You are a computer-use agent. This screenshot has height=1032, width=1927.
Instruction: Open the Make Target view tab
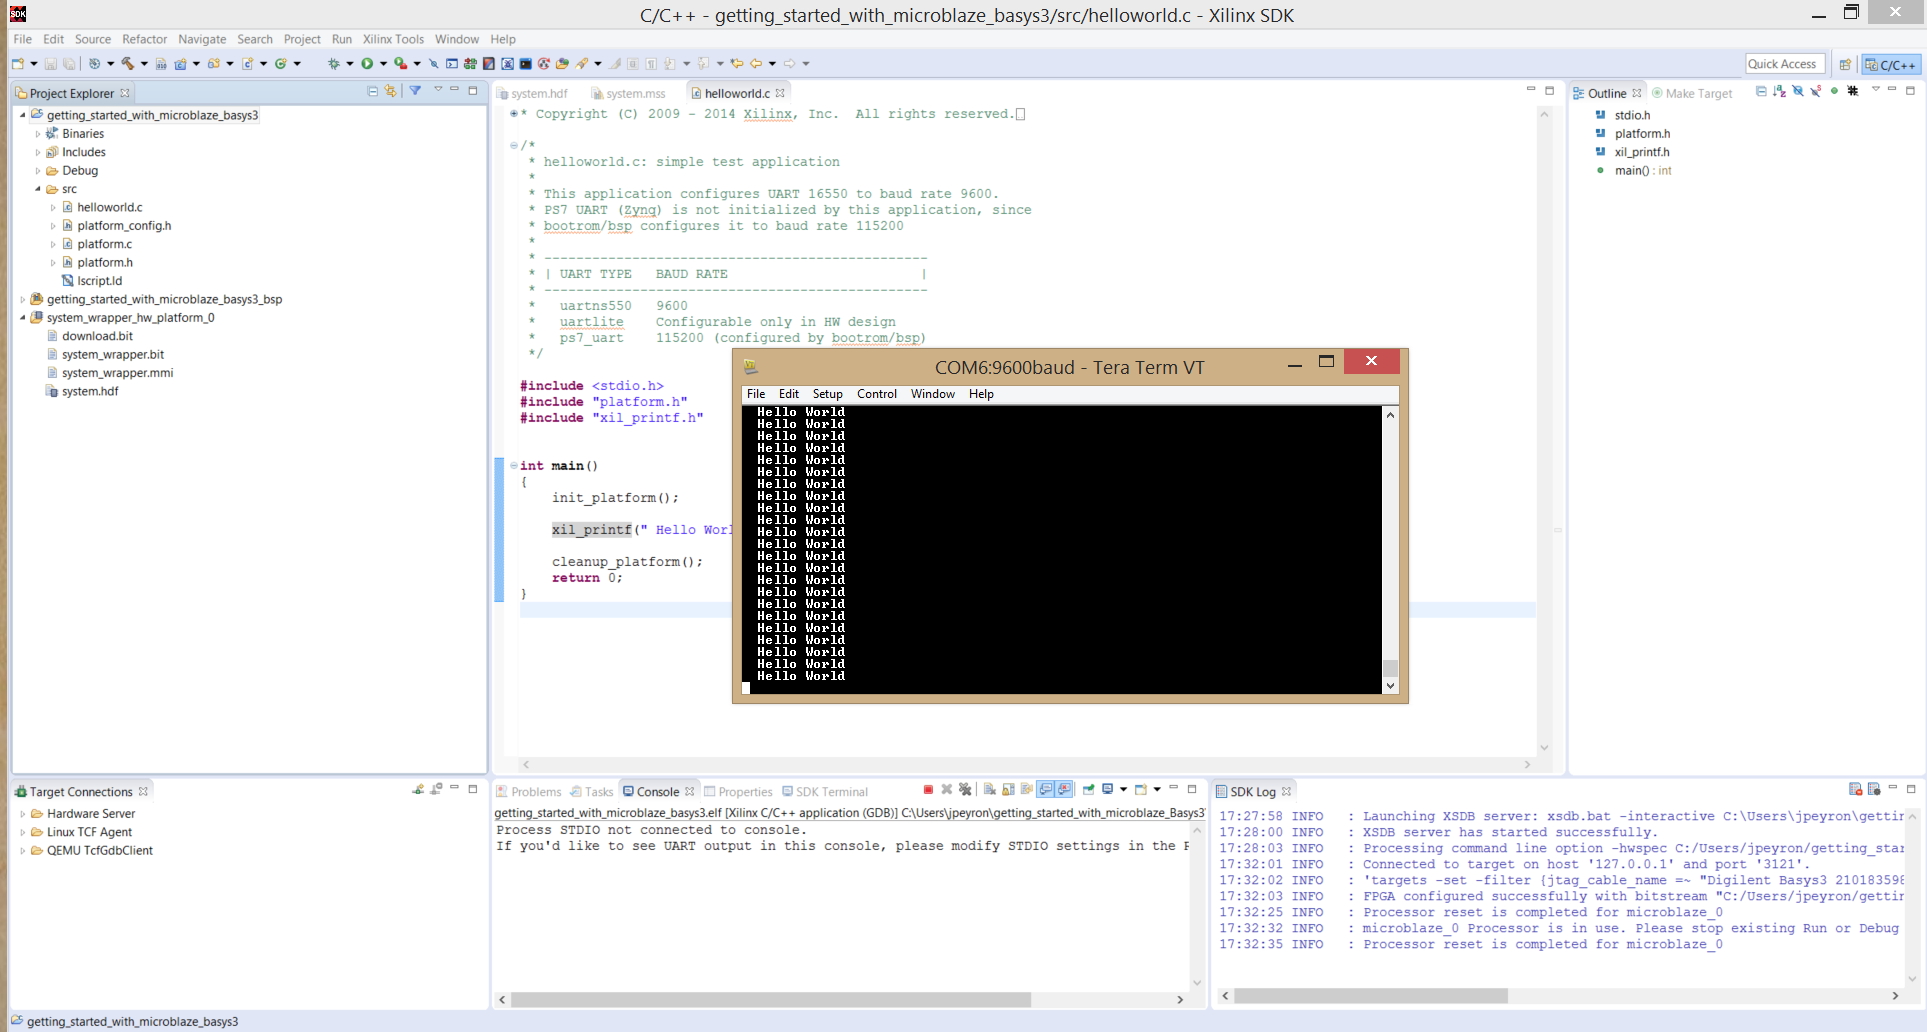pos(1691,93)
